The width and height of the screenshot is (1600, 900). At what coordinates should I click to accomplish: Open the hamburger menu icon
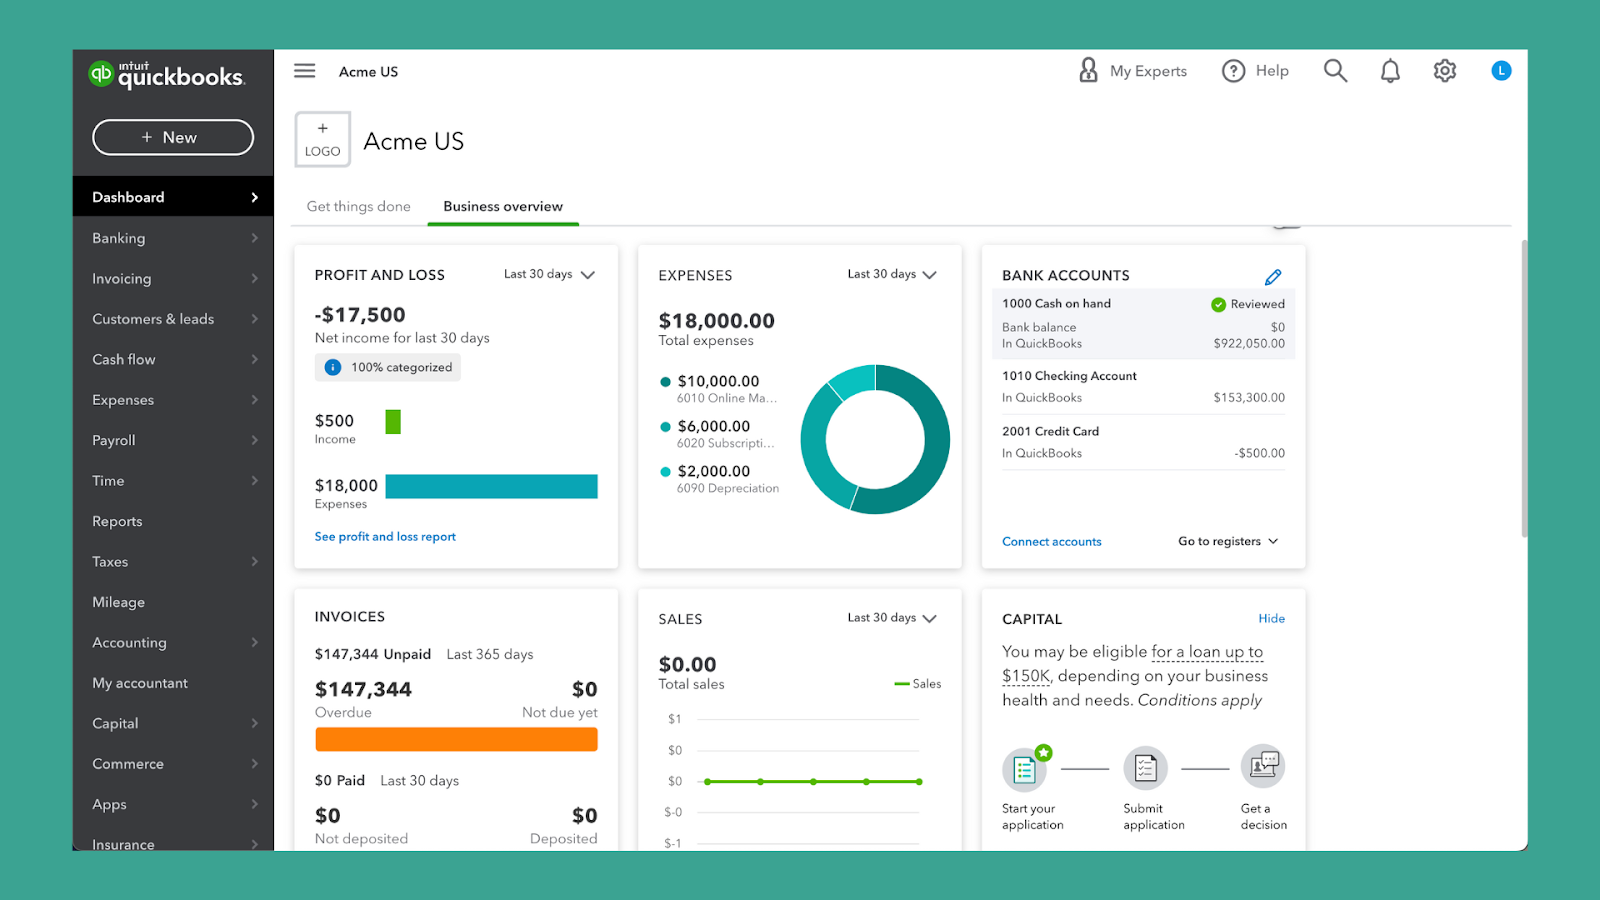pyautogui.click(x=305, y=71)
